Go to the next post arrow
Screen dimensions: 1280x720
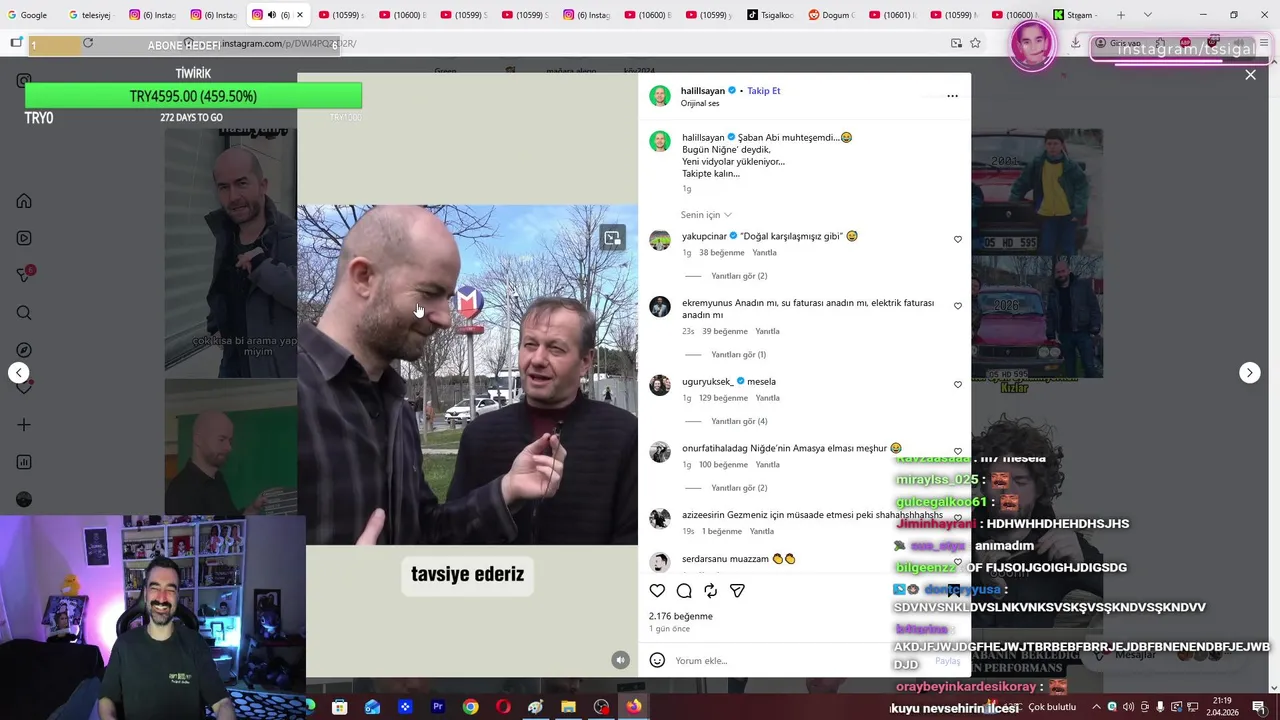tap(1249, 372)
